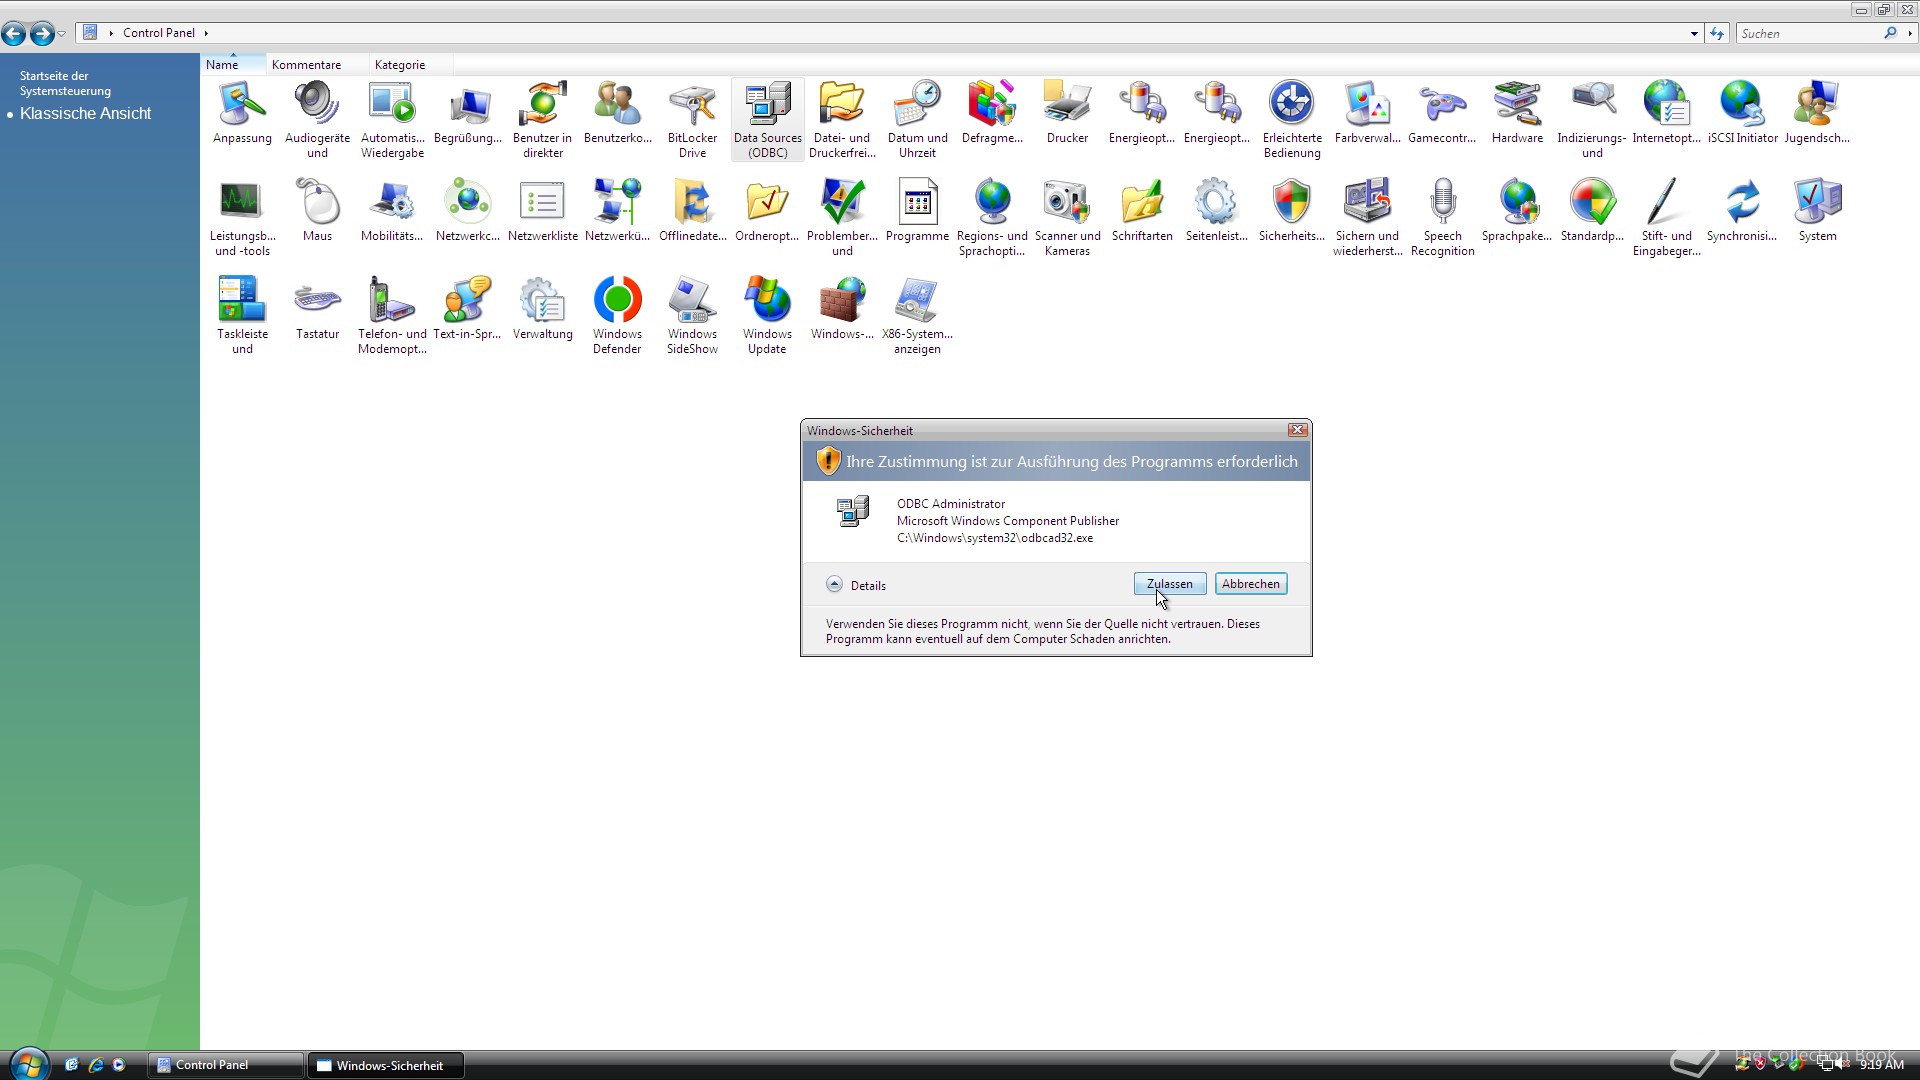
Task: Expand the Control Panel breadcrumb arrow
Action: pos(206,33)
